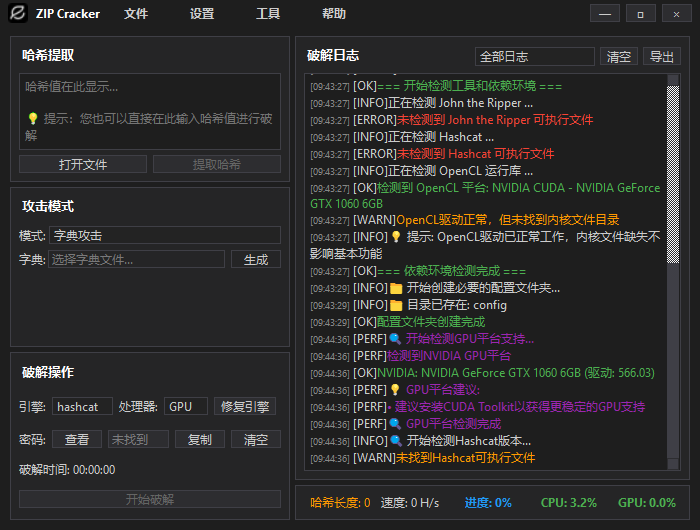Open the 引擎 hashcat dropdown
700x530 pixels.
click(x=82, y=406)
